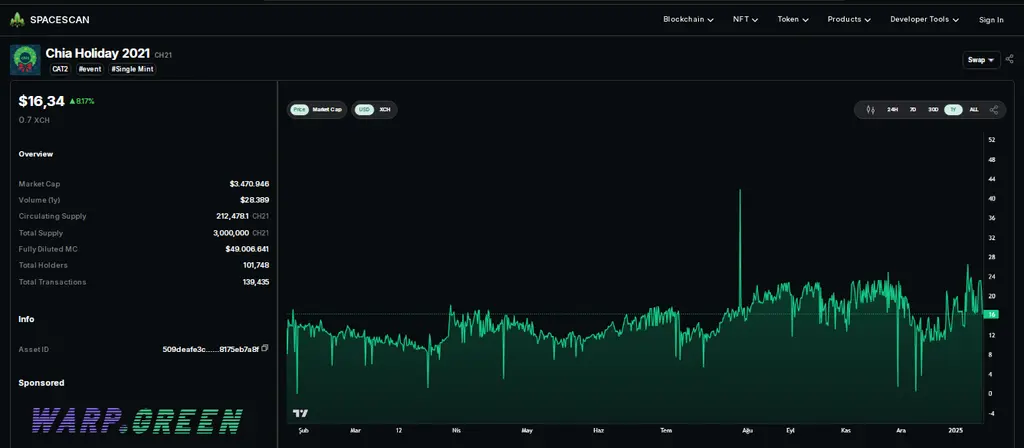Open the Warp.green sponsored banner
The width and height of the screenshot is (1024, 448).
pos(137,421)
